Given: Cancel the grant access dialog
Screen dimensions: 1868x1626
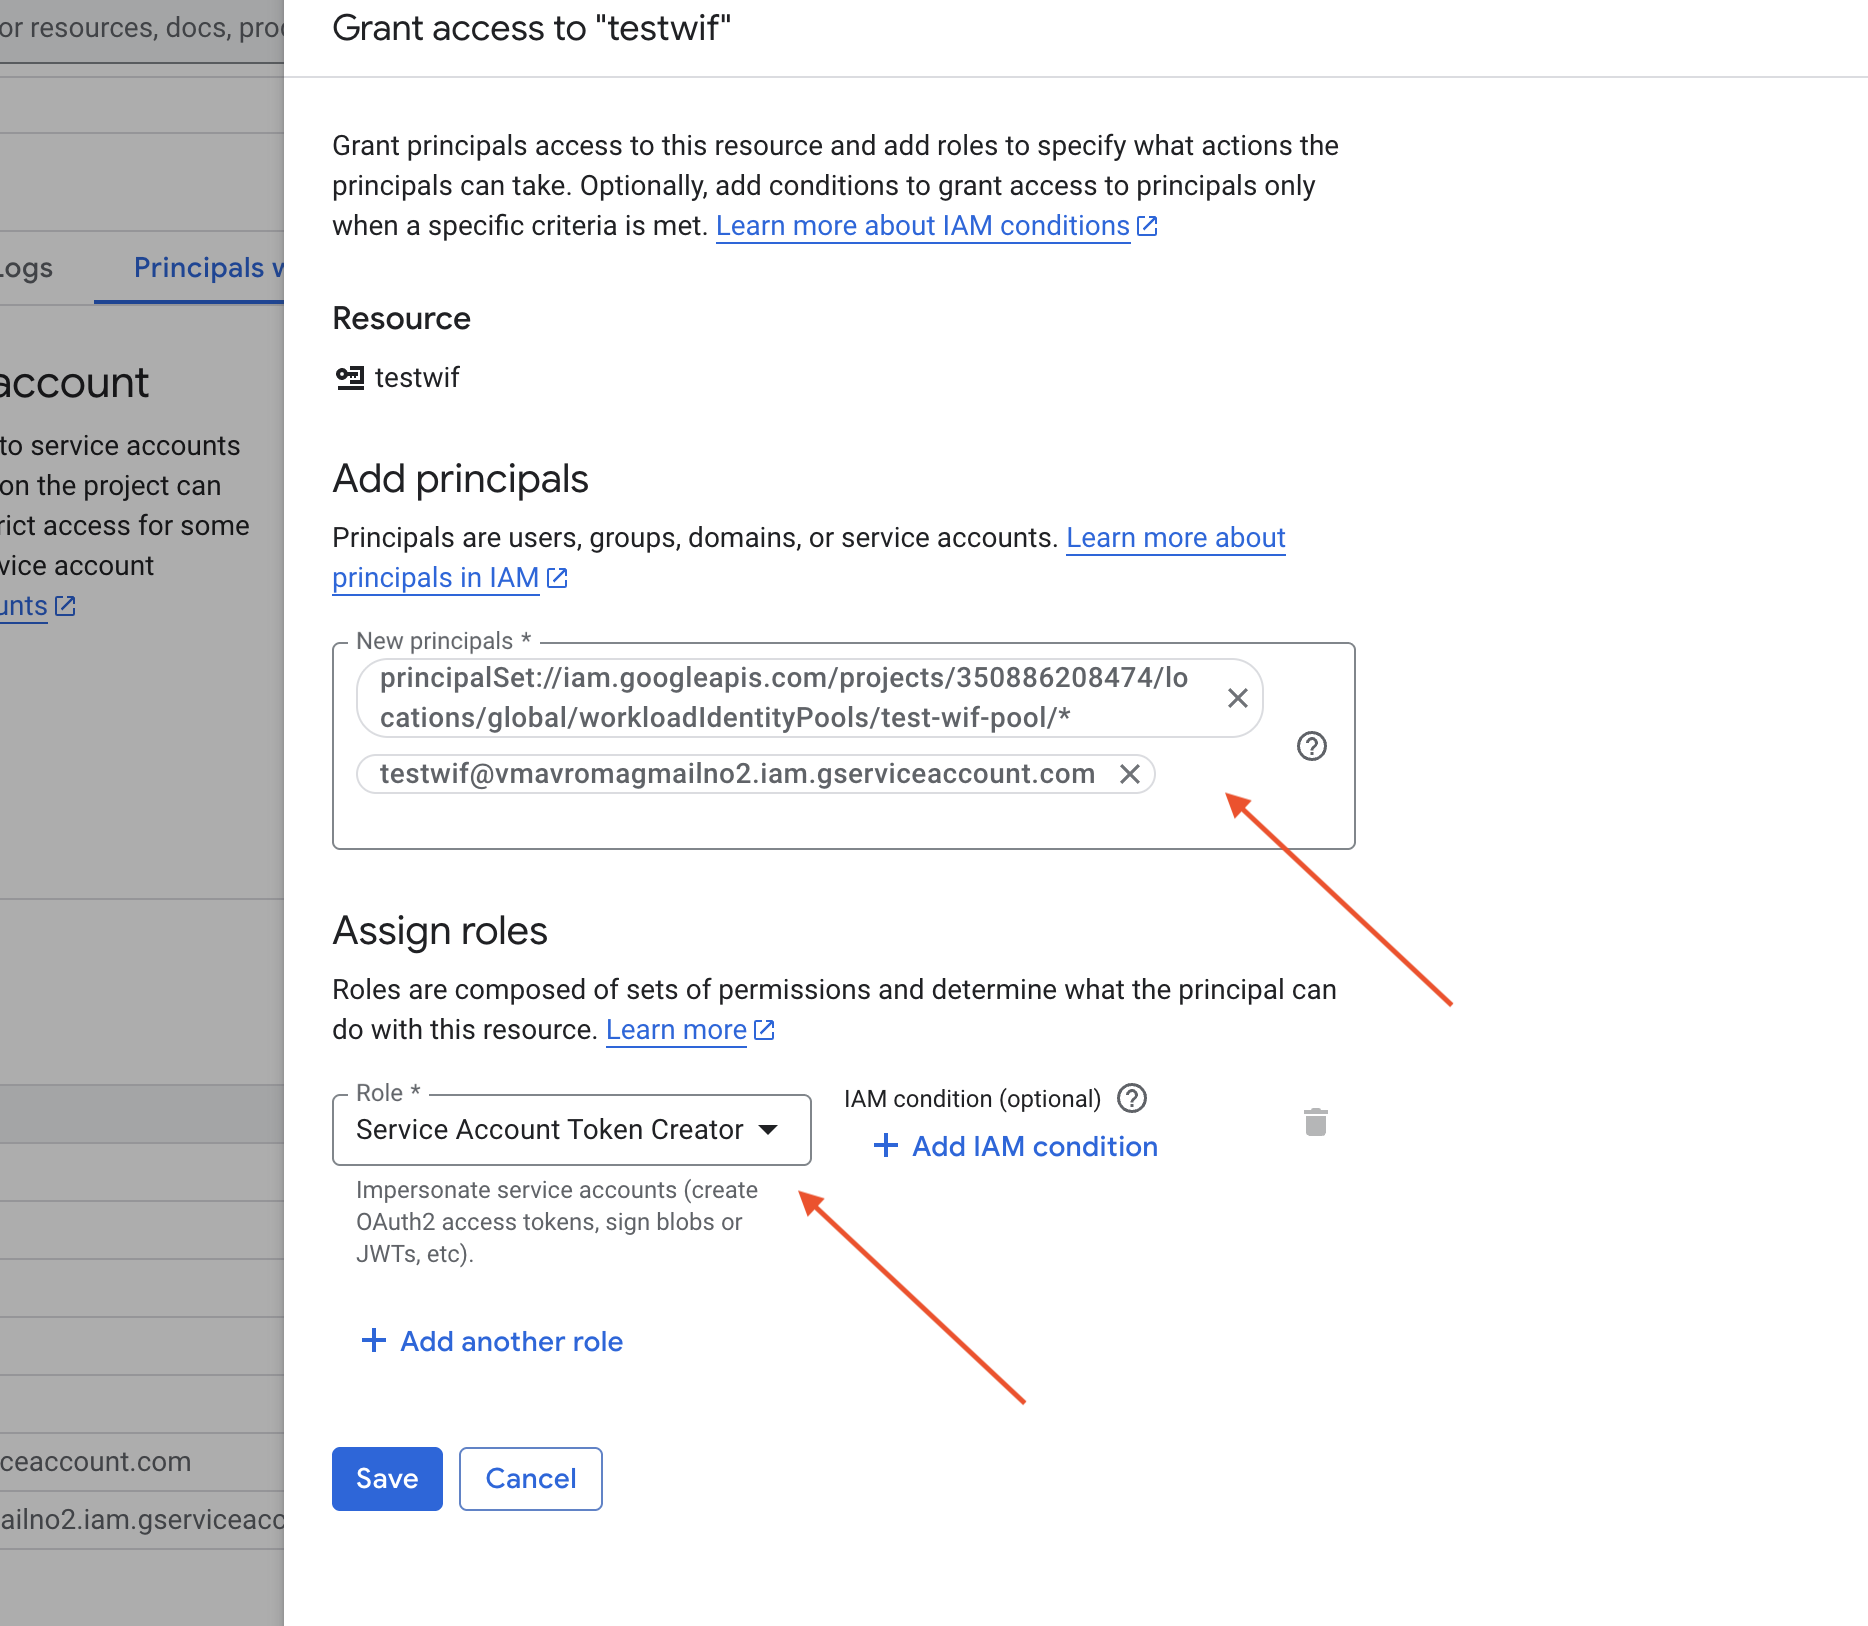Looking at the screenshot, I should 530,1478.
